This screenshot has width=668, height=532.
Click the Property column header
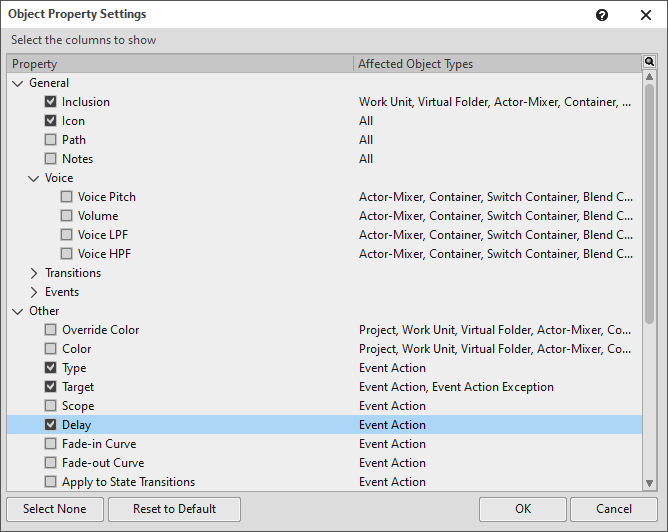tap(180, 64)
